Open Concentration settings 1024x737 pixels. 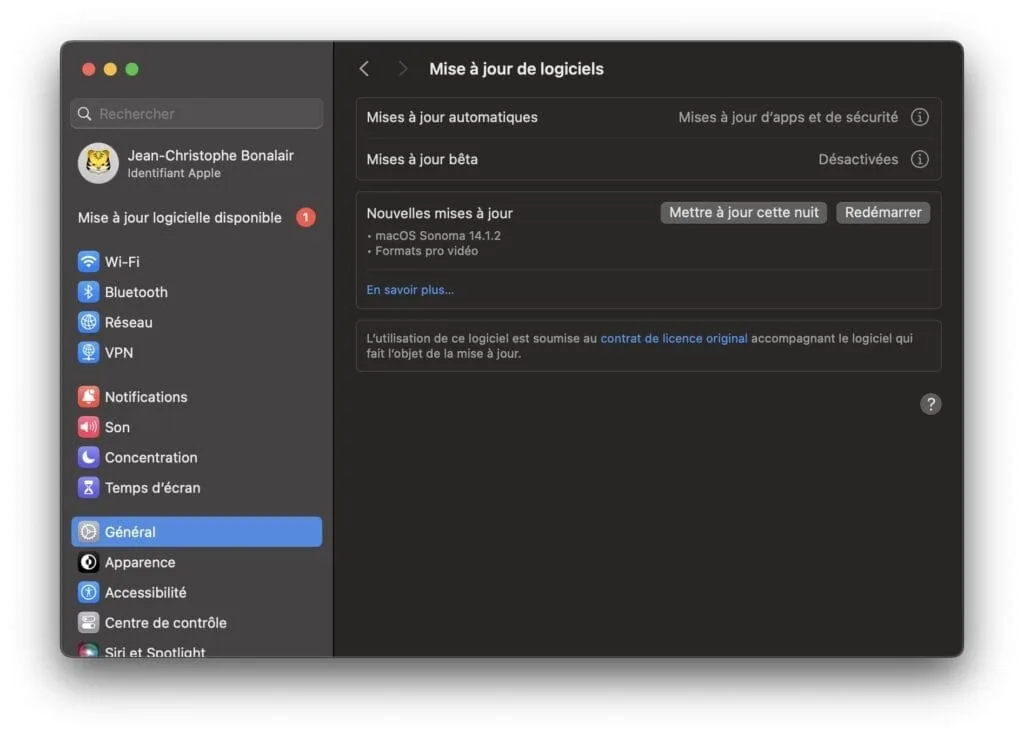[x=88, y=457]
